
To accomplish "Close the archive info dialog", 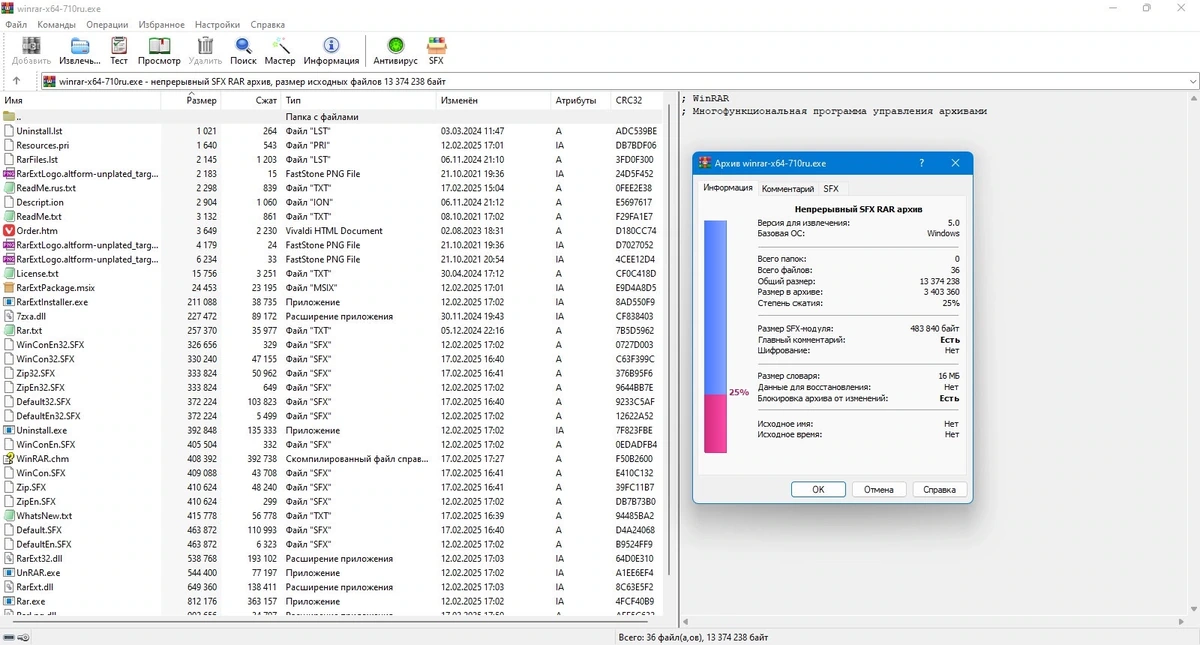I will (x=955, y=163).
